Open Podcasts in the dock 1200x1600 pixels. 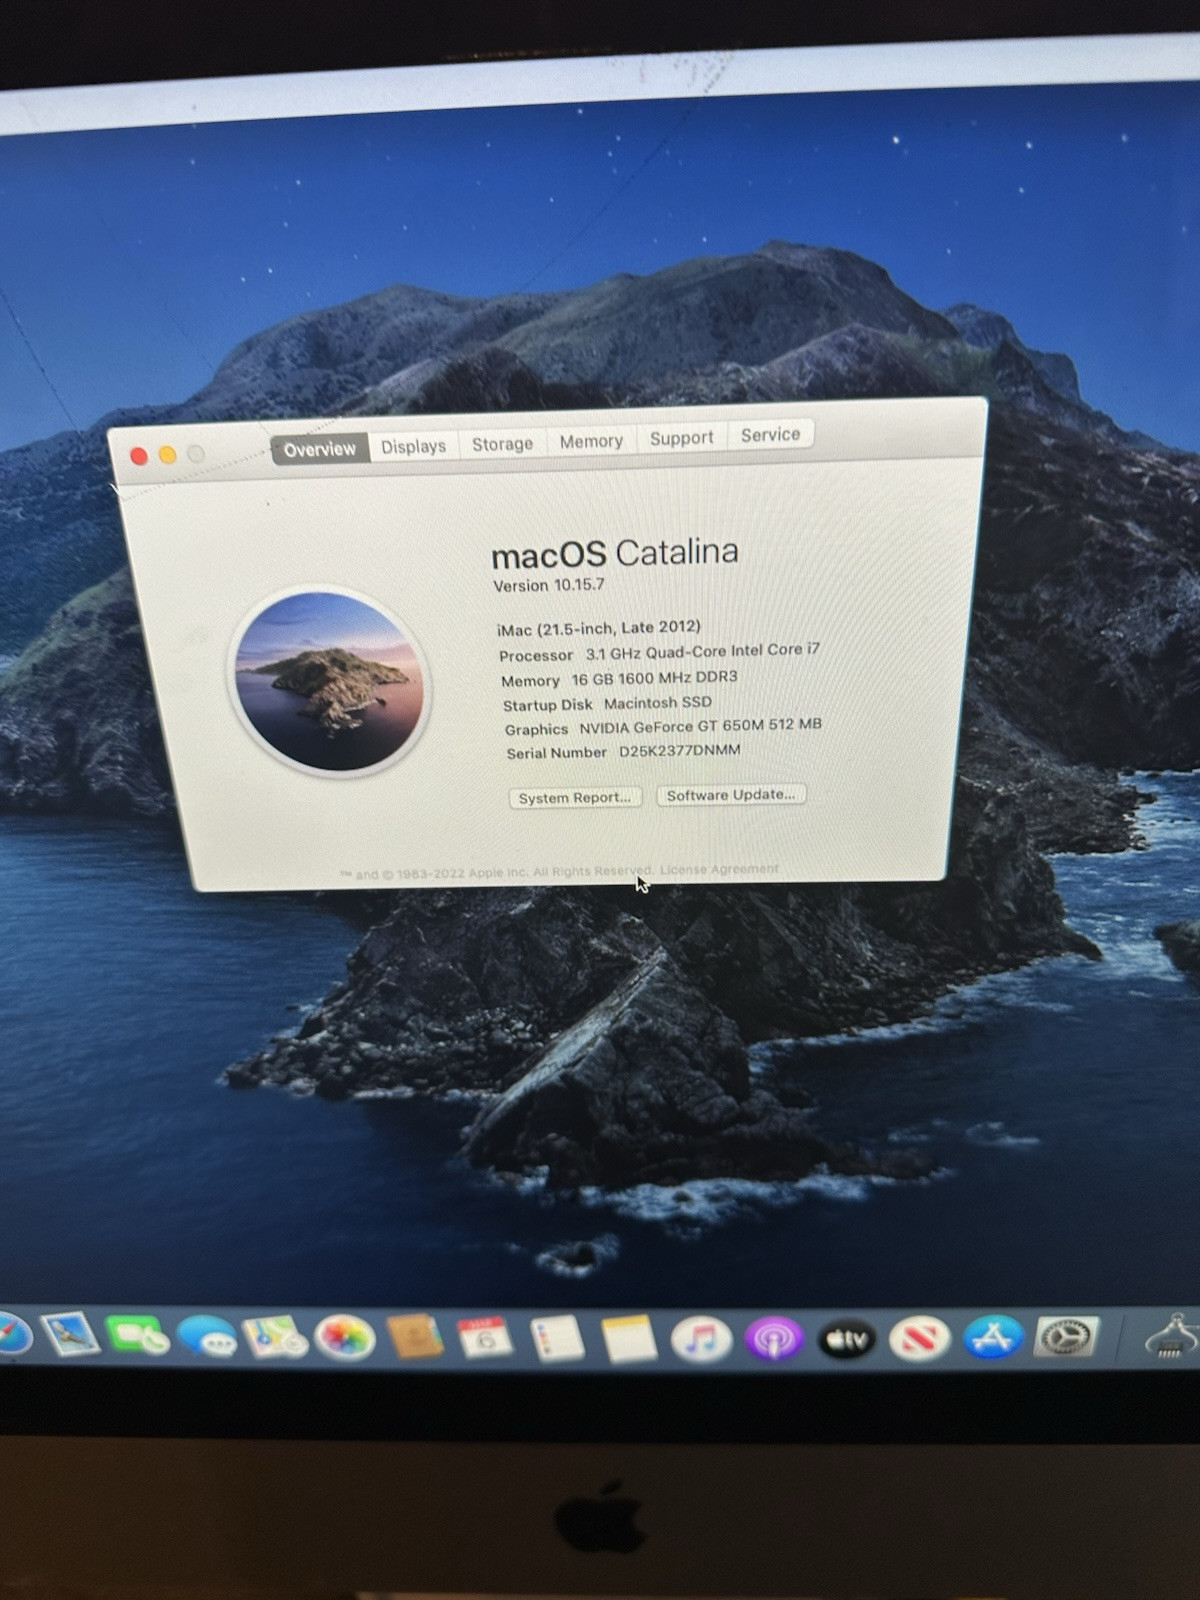(x=773, y=1339)
